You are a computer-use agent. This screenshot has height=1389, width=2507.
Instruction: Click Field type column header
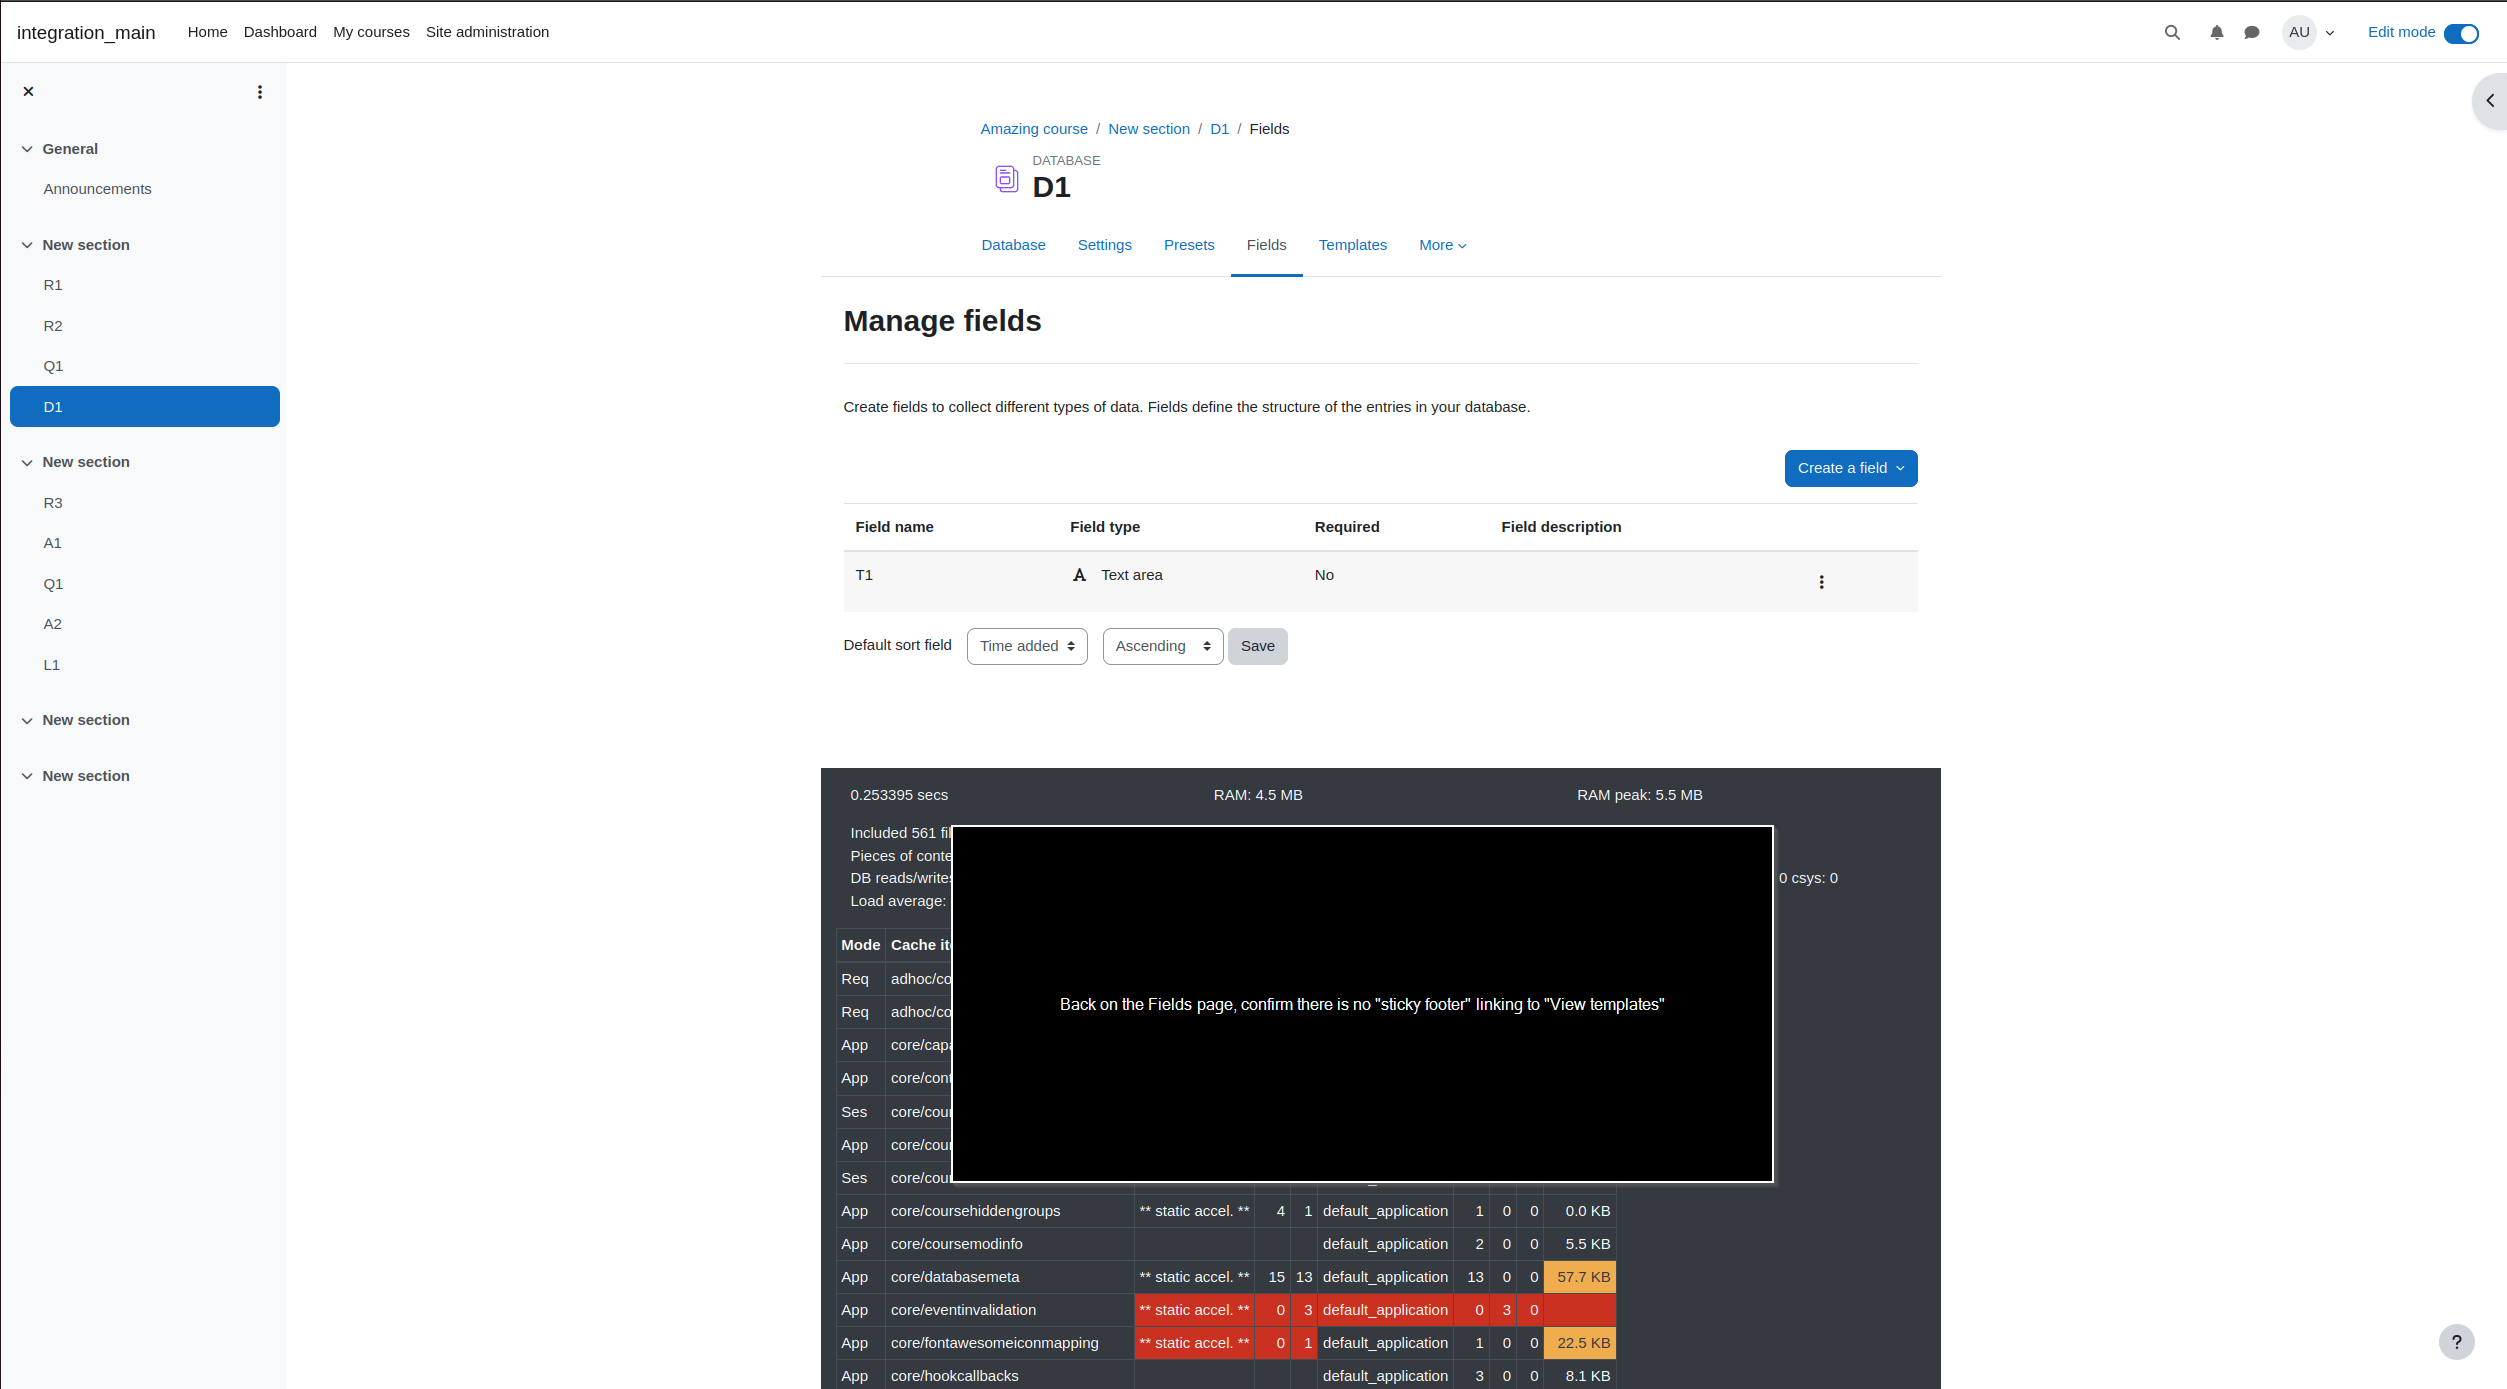[x=1104, y=527]
